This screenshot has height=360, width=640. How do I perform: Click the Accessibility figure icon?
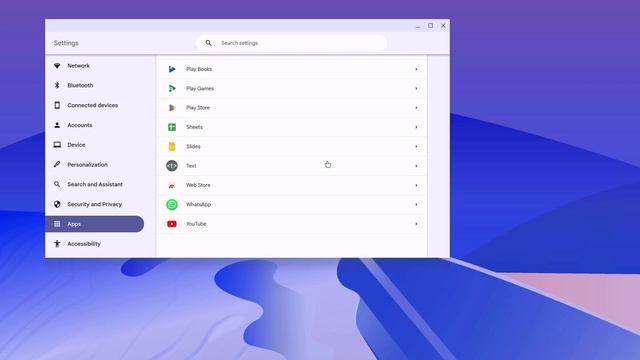(x=57, y=244)
